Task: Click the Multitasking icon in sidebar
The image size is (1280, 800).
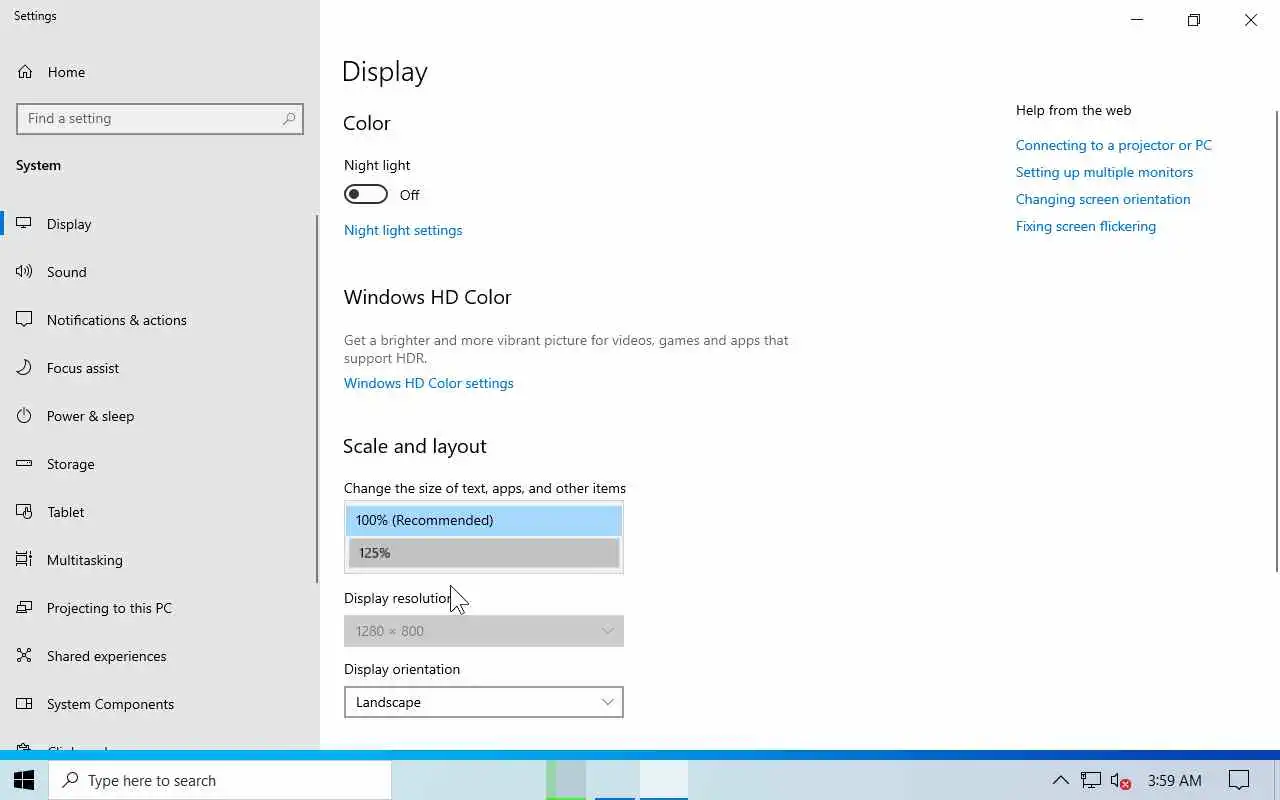Action: point(25,560)
